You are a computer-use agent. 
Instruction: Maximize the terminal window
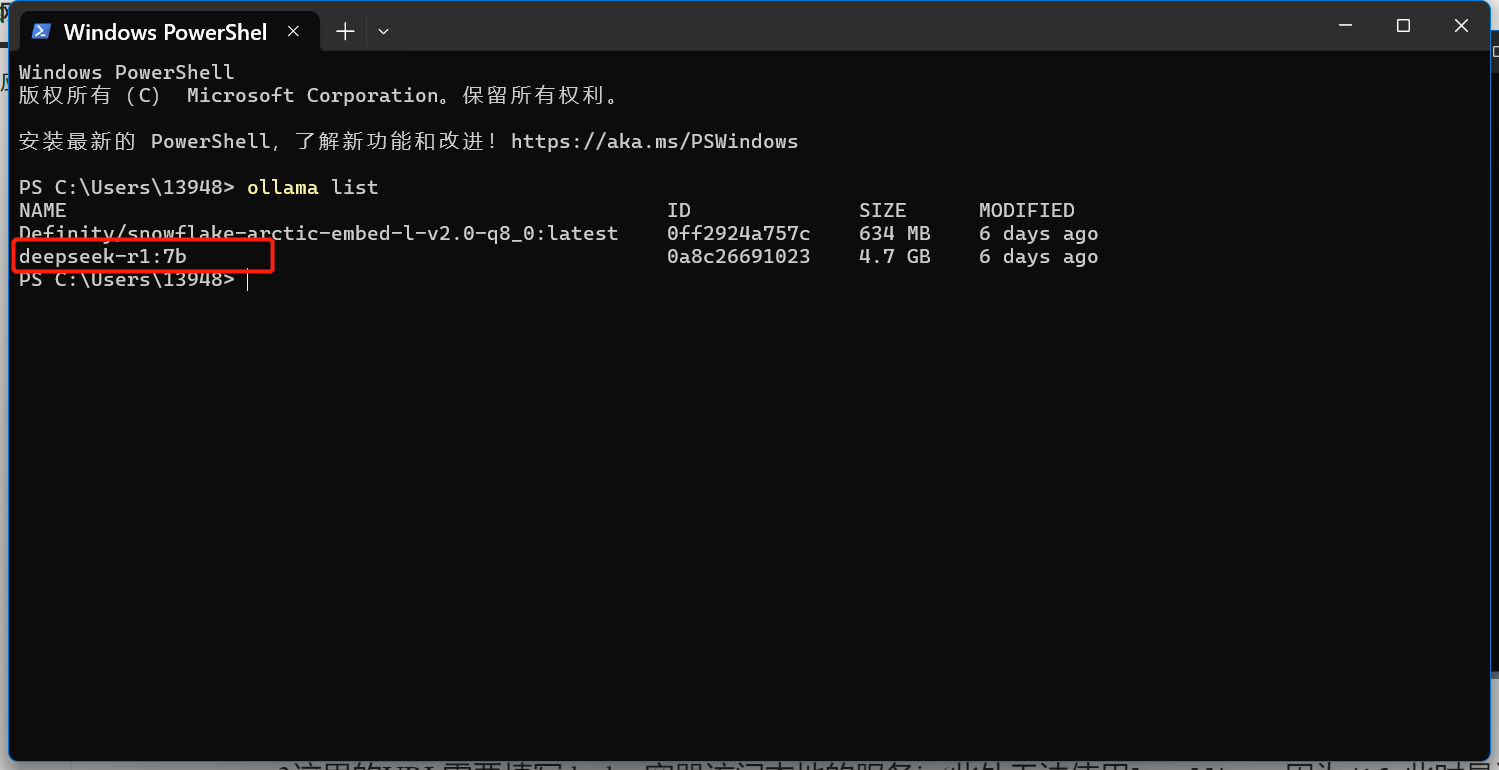pos(1403,26)
